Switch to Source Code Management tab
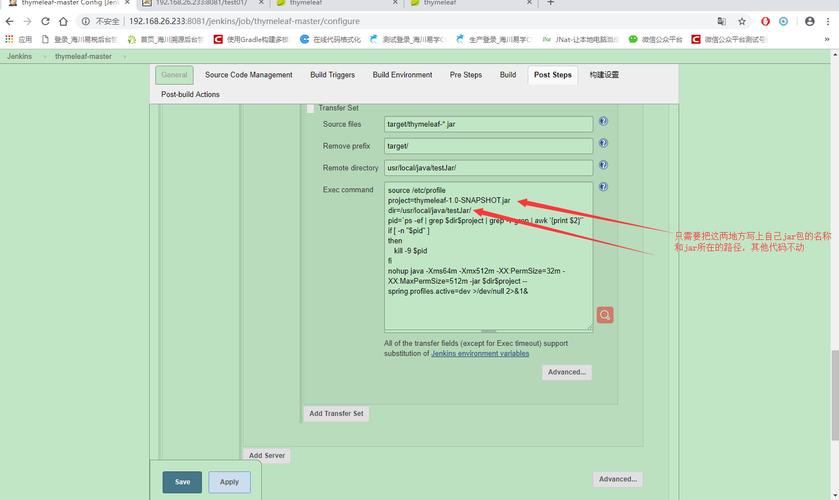Screen dimensions: 839x500 249,75
